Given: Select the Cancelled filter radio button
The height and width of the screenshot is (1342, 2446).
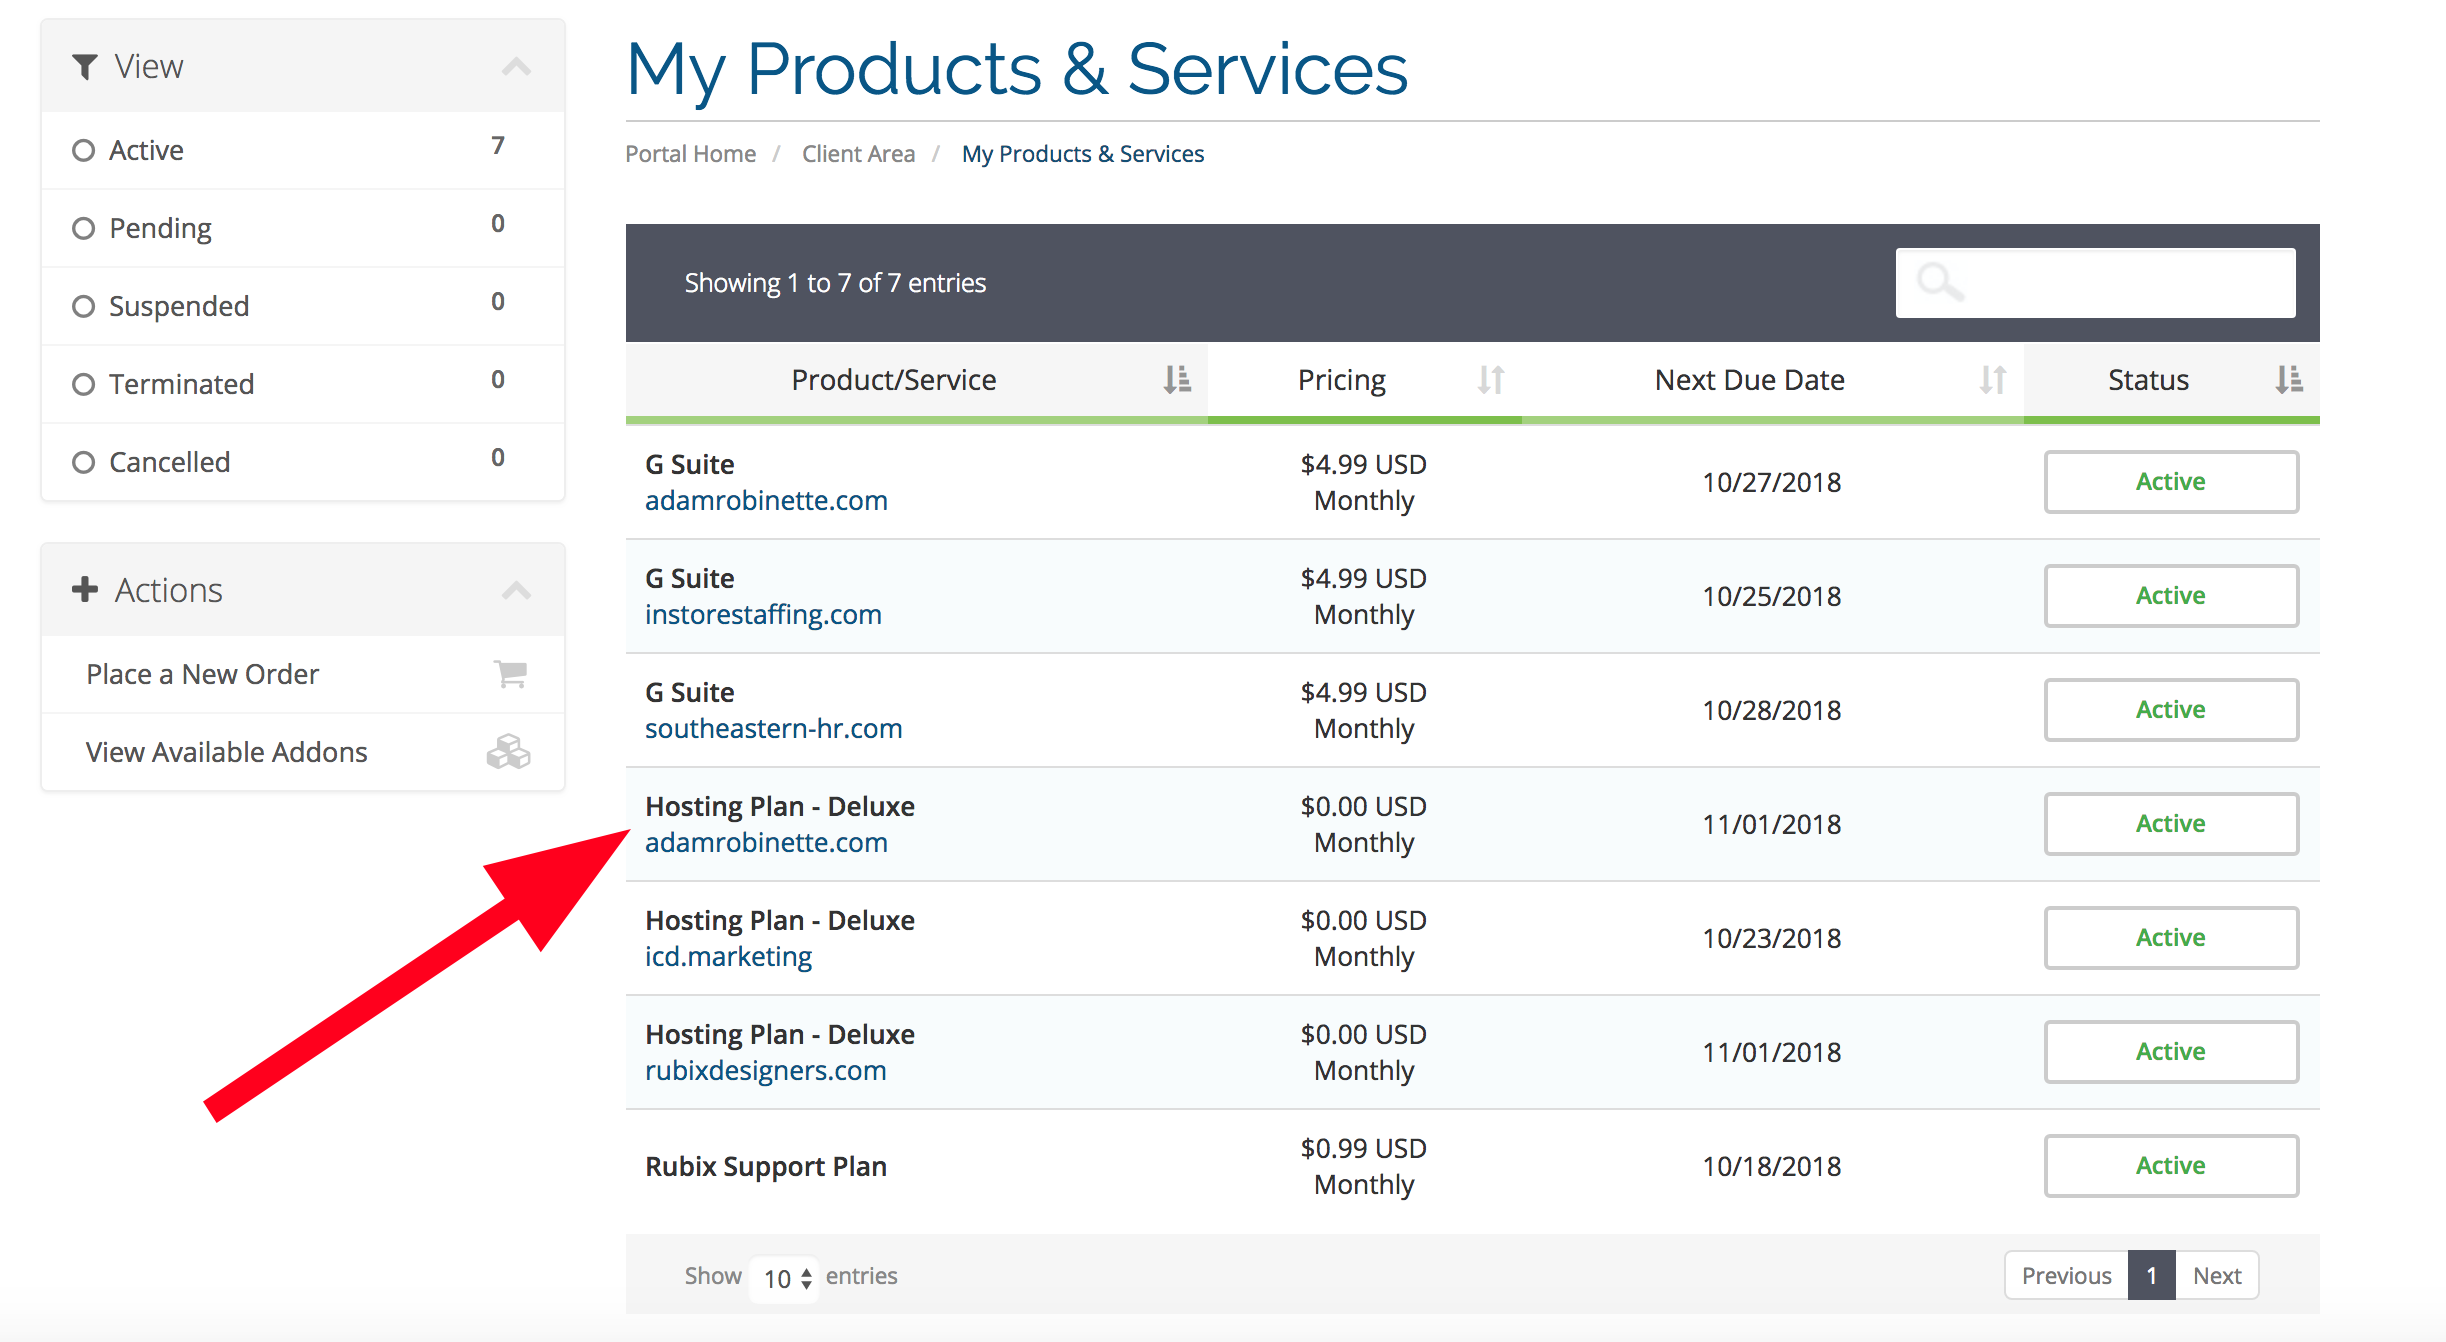Looking at the screenshot, I should click(84, 462).
